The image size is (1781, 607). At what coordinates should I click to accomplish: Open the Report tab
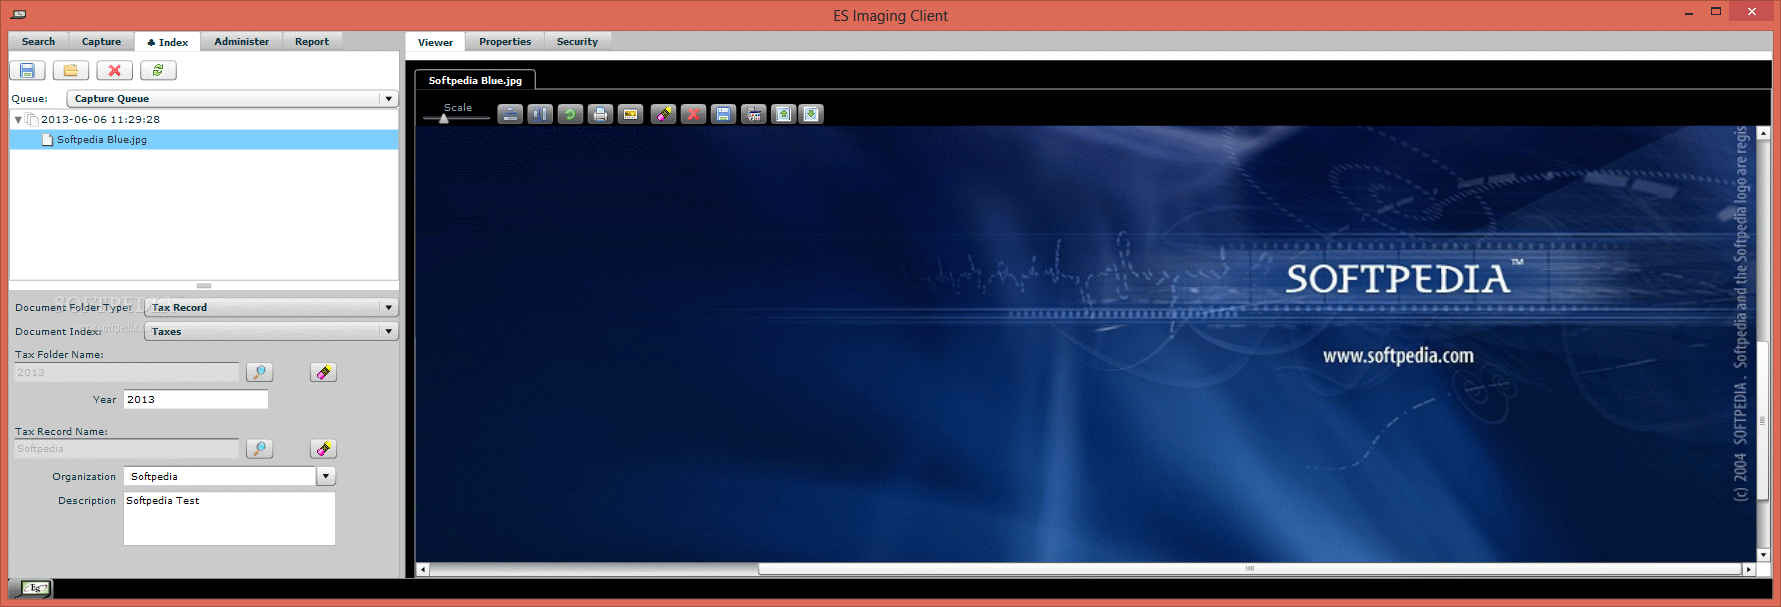point(312,41)
